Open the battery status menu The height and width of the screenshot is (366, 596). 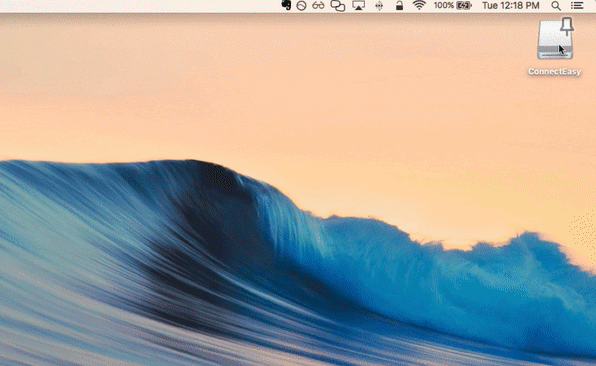pyautogui.click(x=464, y=6)
